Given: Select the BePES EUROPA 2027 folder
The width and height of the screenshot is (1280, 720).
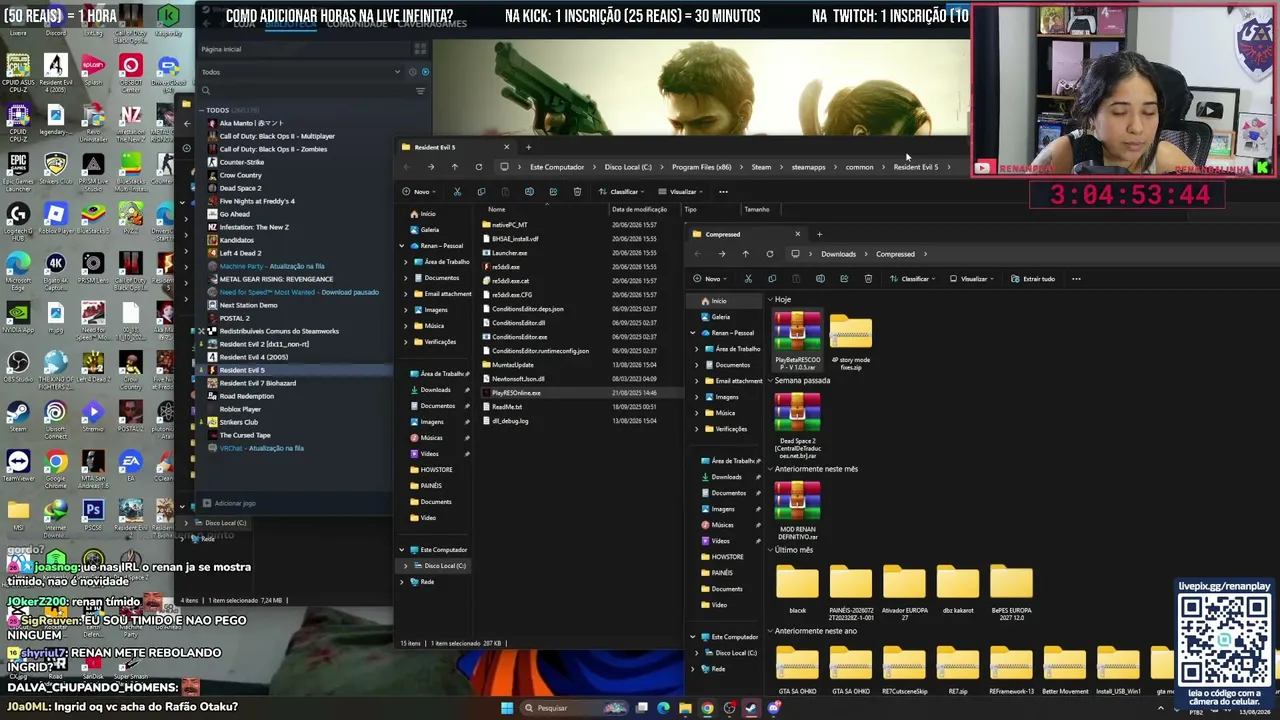Looking at the screenshot, I should point(1011,592).
